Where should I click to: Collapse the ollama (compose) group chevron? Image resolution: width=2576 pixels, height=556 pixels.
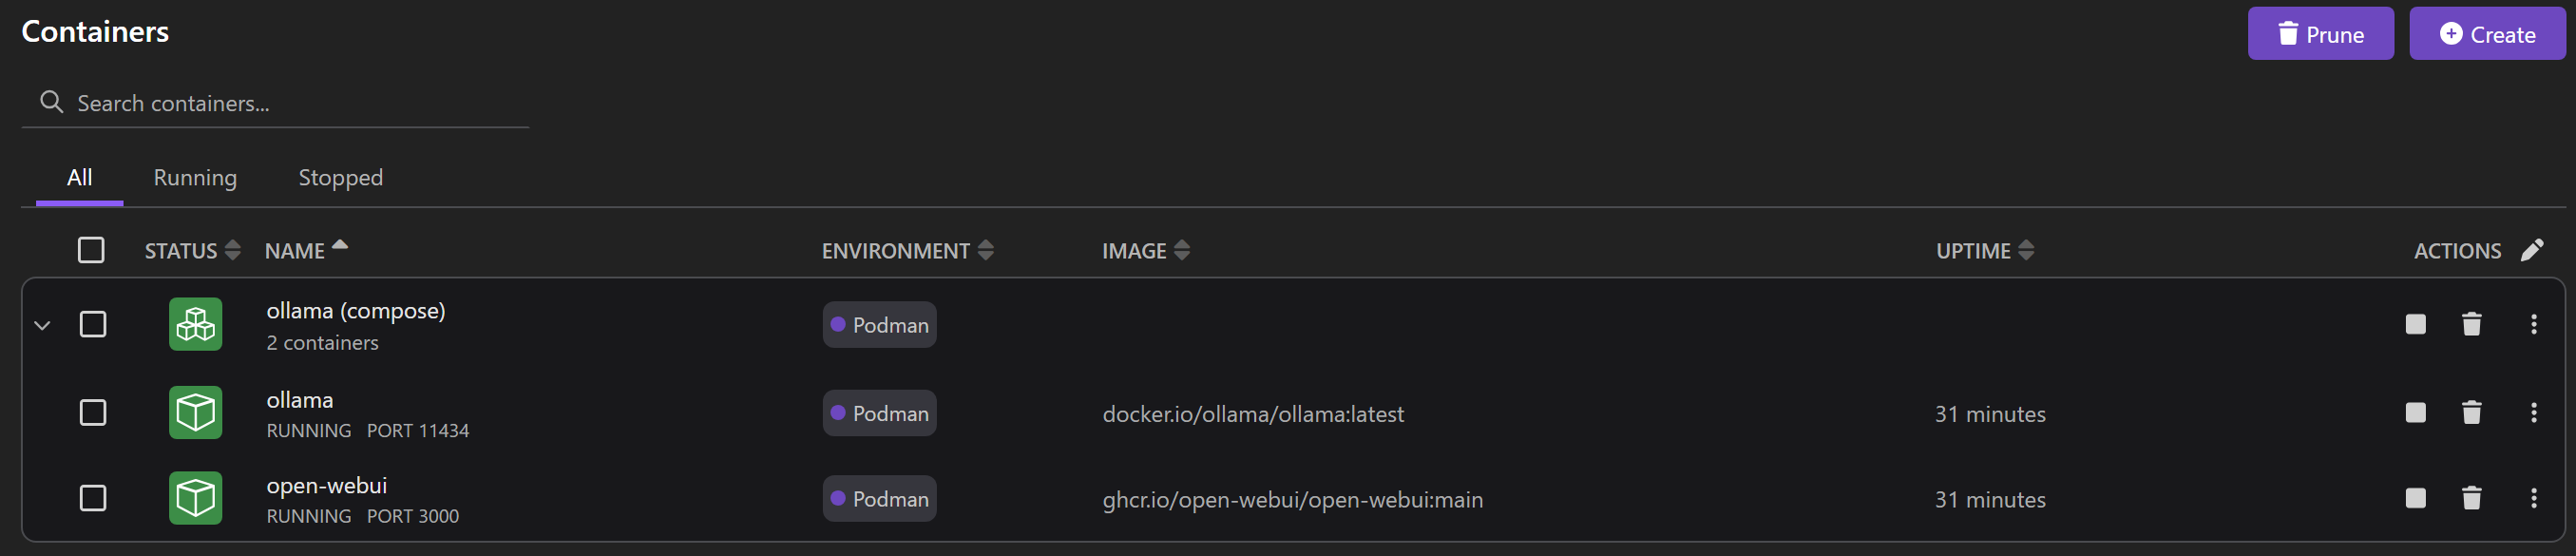[x=40, y=324]
